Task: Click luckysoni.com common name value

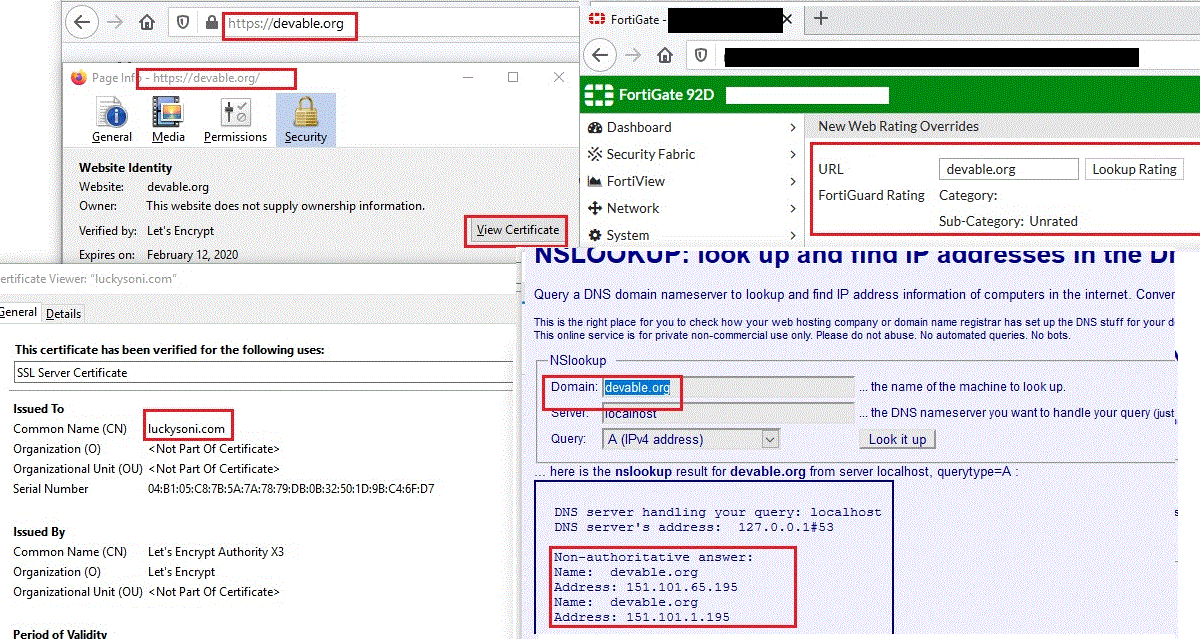Action: (x=187, y=429)
